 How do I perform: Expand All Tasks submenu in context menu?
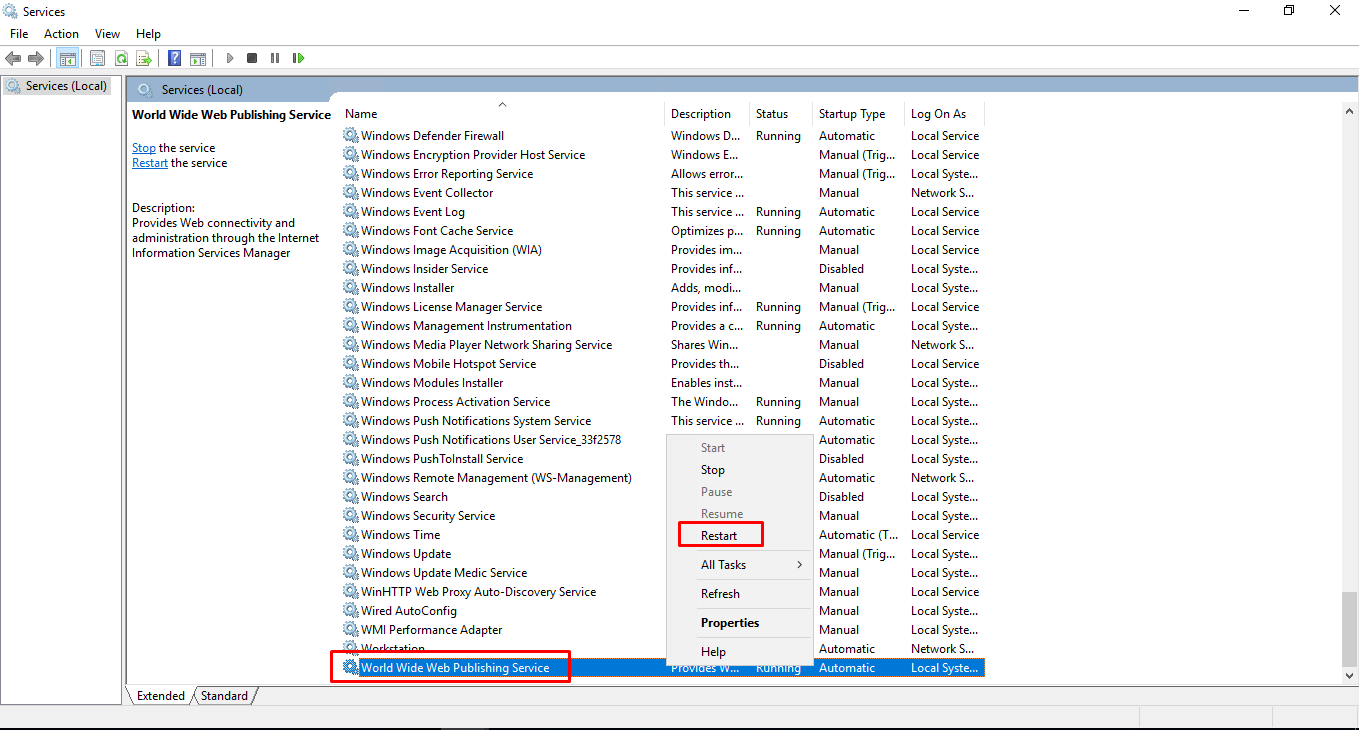coord(740,565)
